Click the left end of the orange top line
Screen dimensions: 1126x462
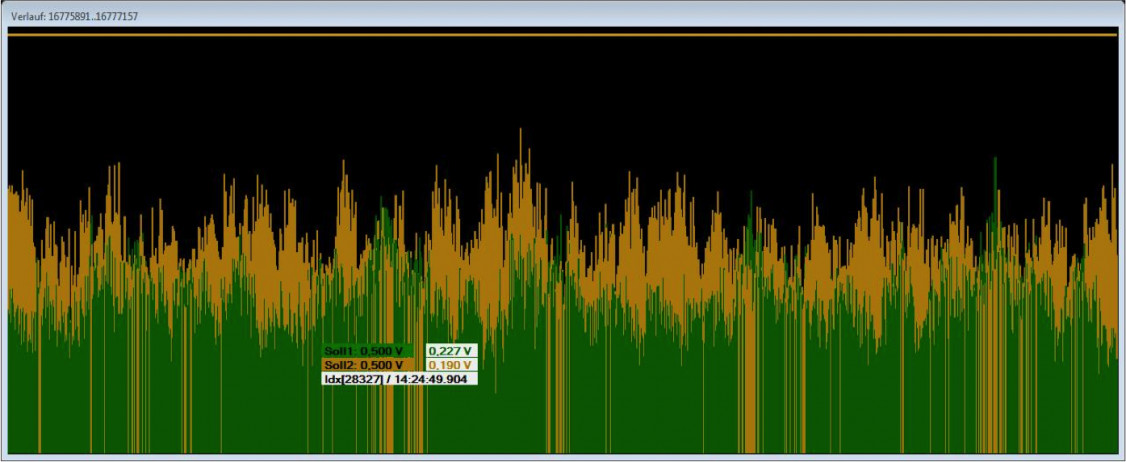click(12, 33)
